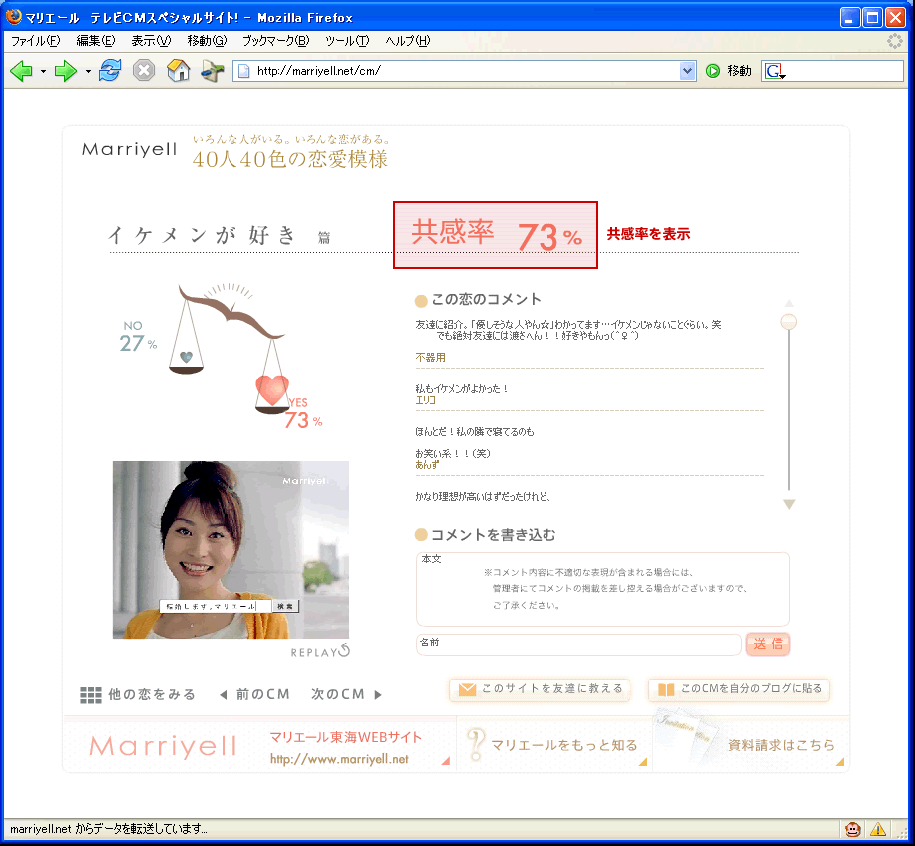Viewport: 915px width, 846px height.
Task: Click the 前のCM link
Action: point(254,694)
